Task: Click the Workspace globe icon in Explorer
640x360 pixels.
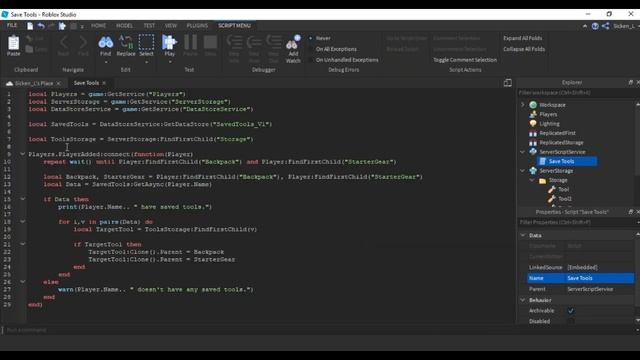Action: point(533,105)
